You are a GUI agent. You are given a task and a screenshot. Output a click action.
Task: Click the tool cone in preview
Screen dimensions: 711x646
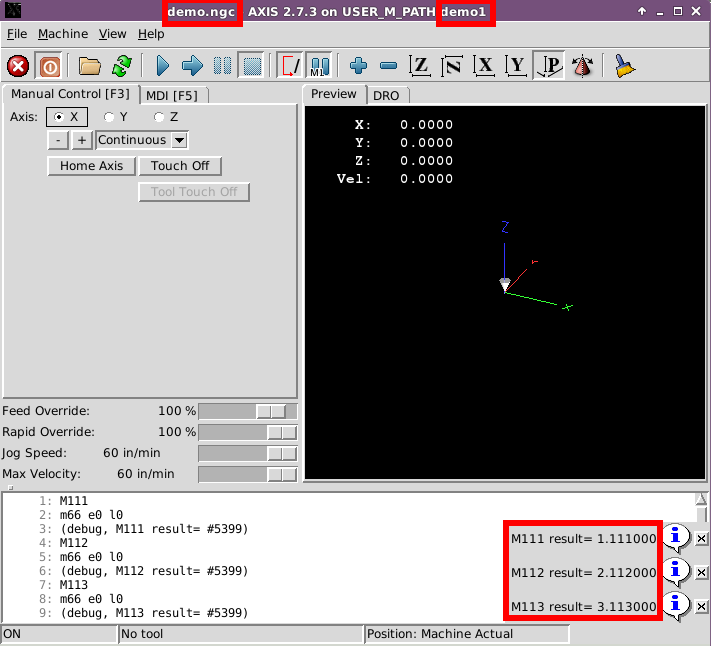[x=505, y=285]
